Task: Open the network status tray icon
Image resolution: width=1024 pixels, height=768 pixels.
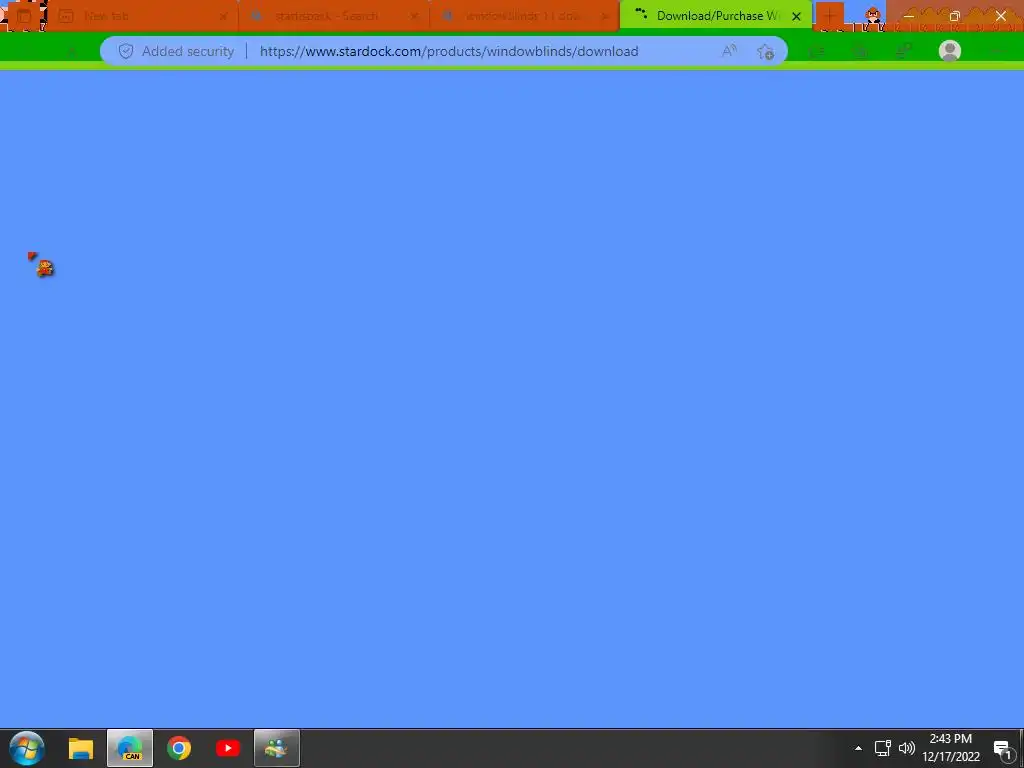Action: click(x=883, y=748)
